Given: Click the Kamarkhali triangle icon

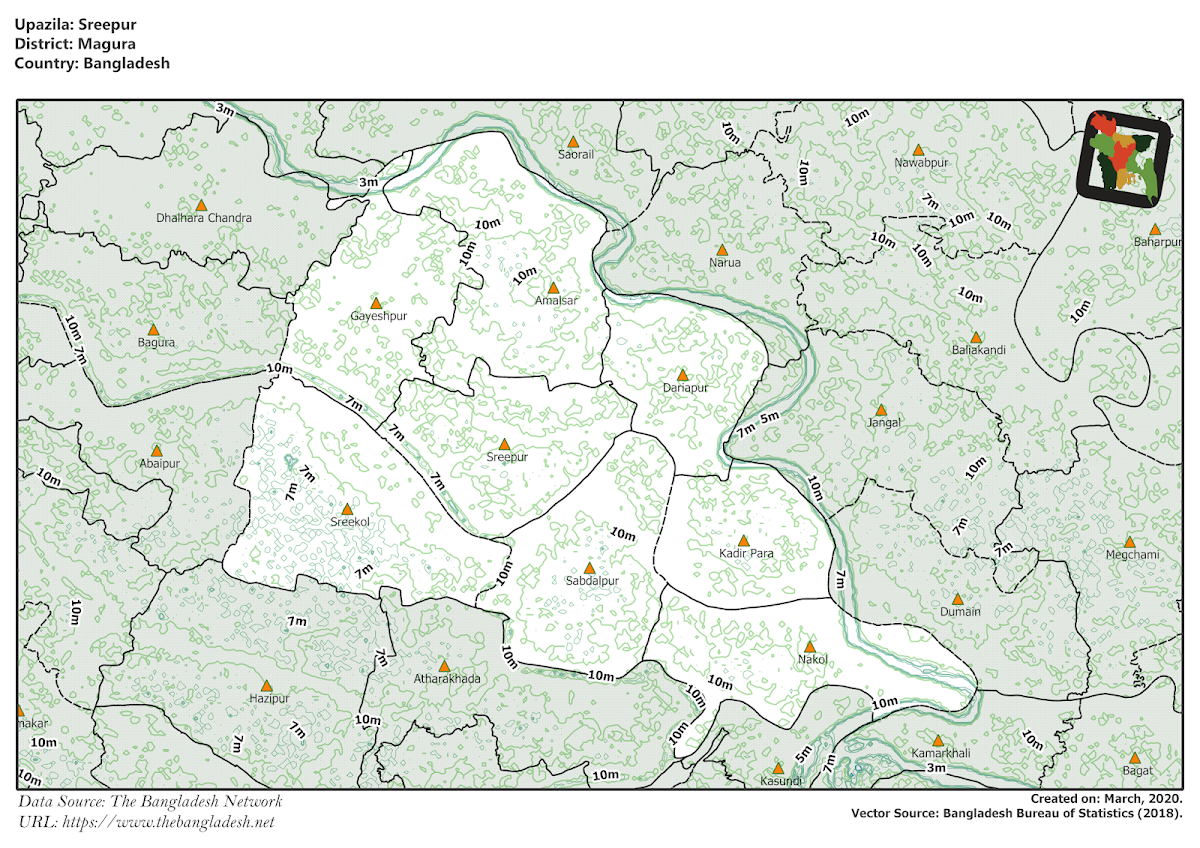Looking at the screenshot, I should pyautogui.click(x=938, y=741).
